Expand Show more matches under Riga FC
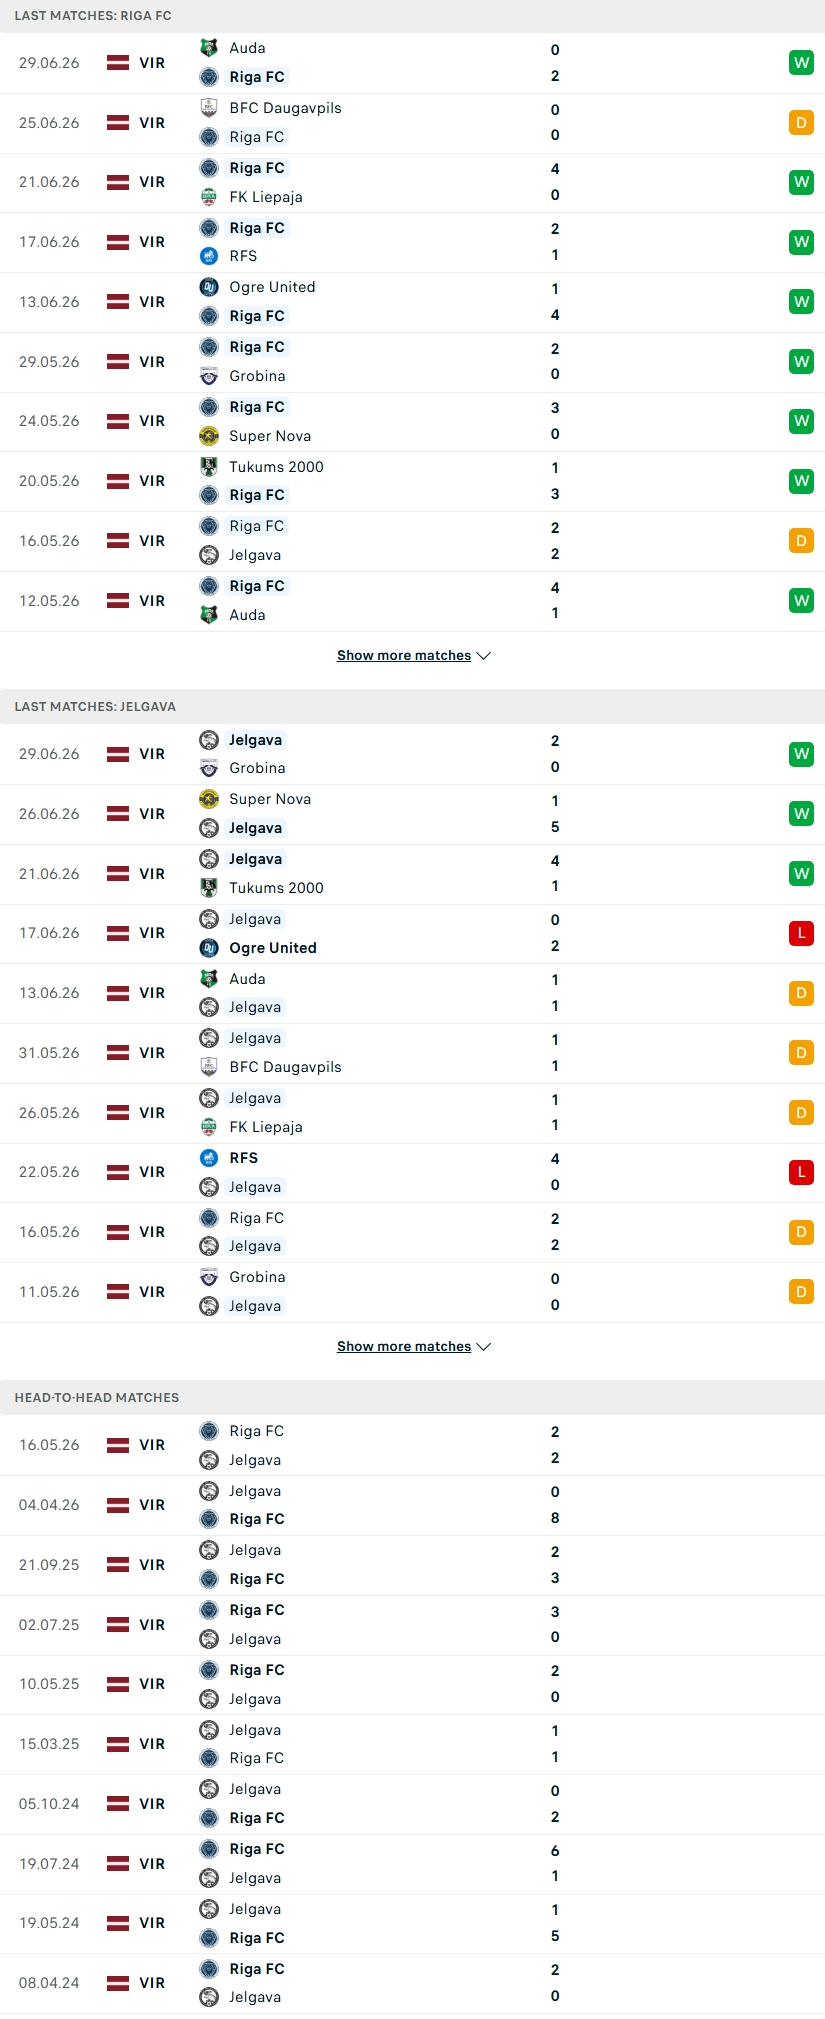 click(x=413, y=656)
